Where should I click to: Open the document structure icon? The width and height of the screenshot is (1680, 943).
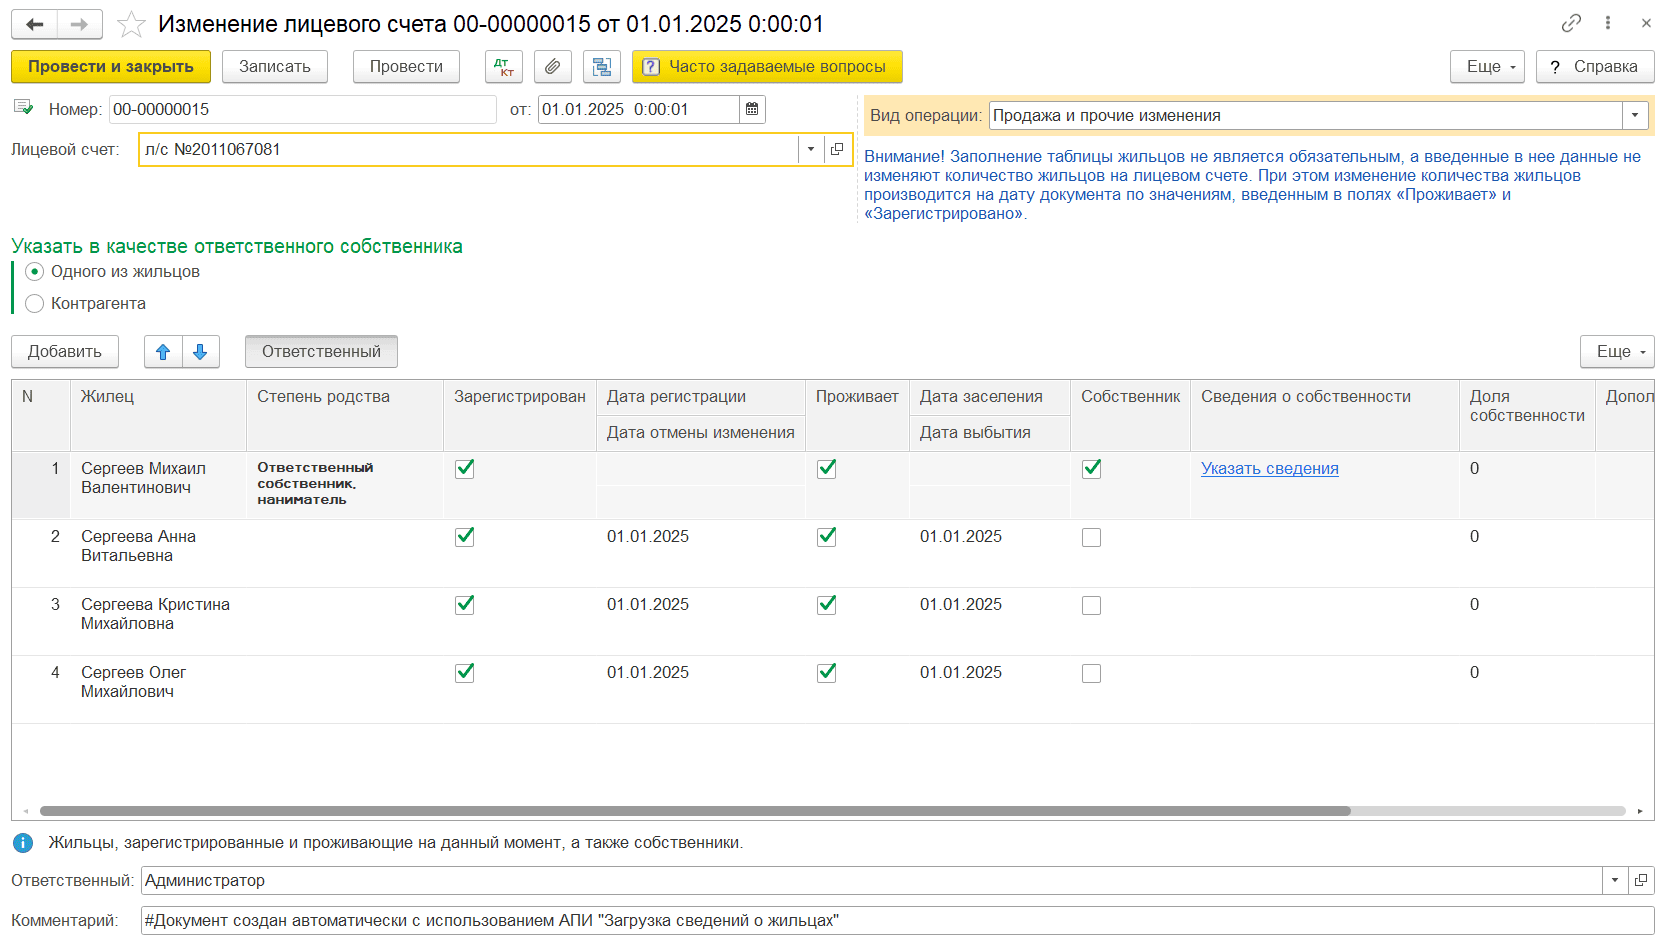[601, 67]
